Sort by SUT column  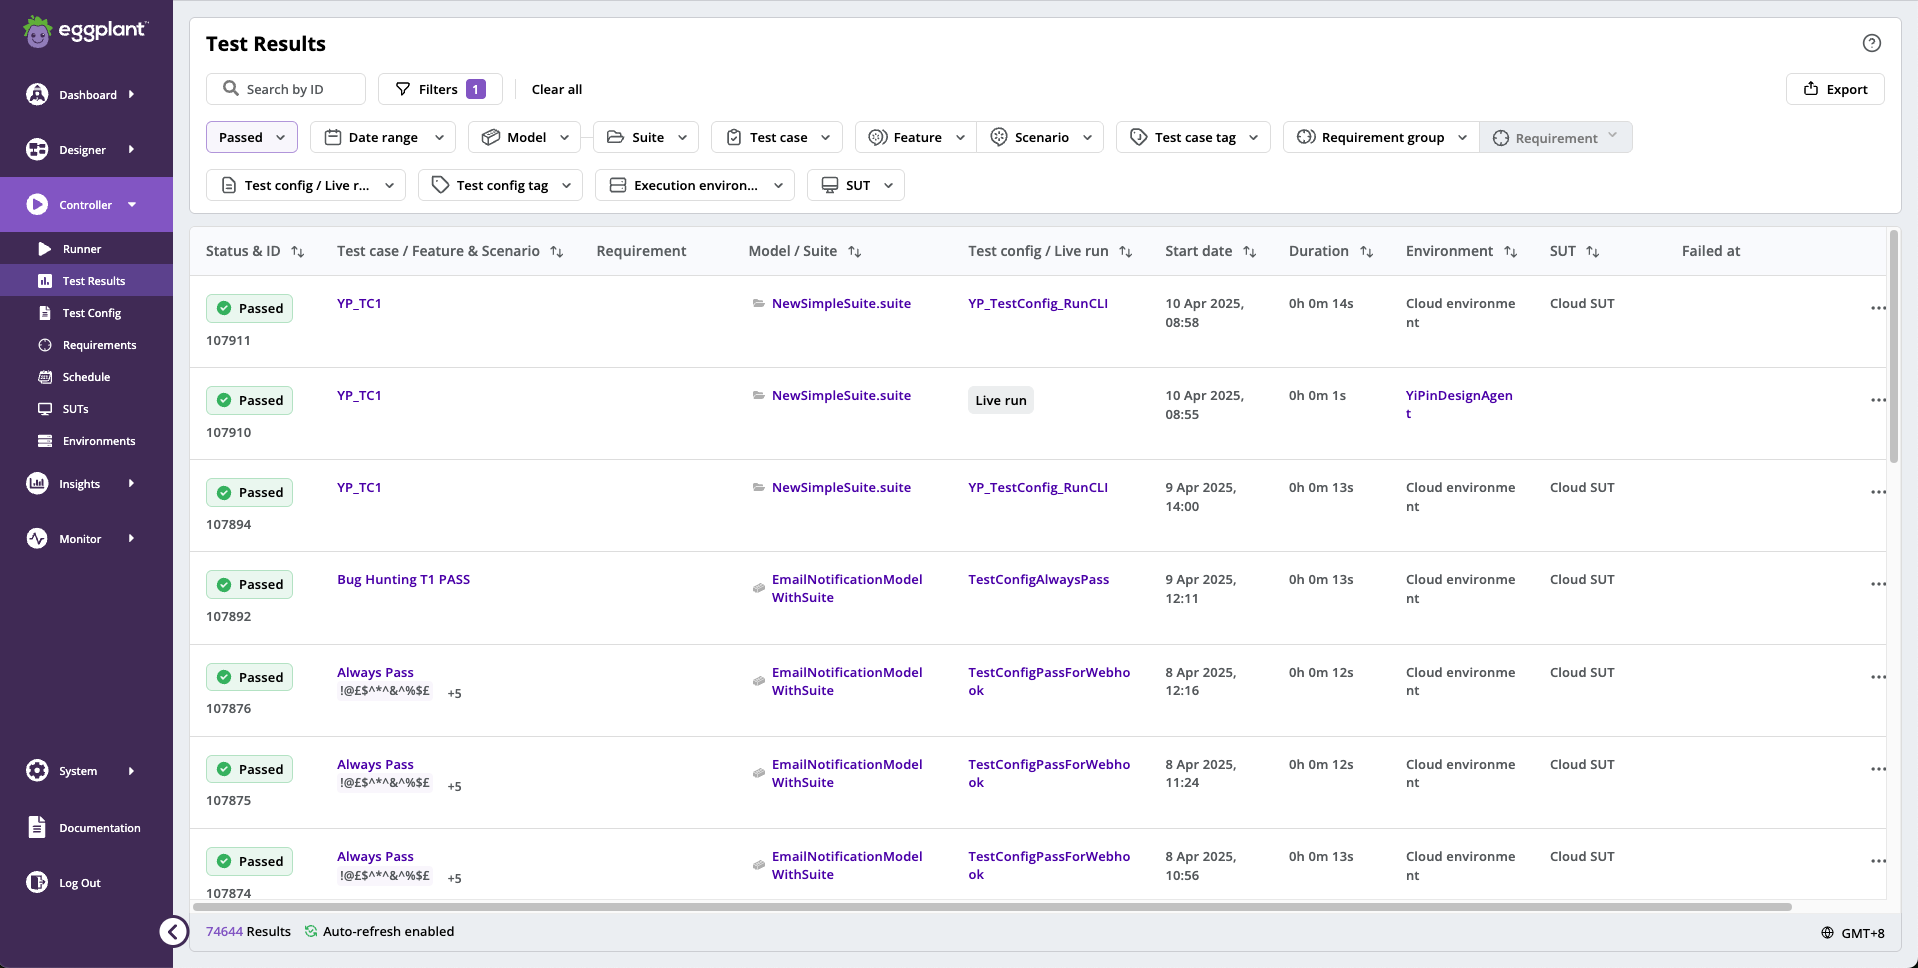point(1593,252)
